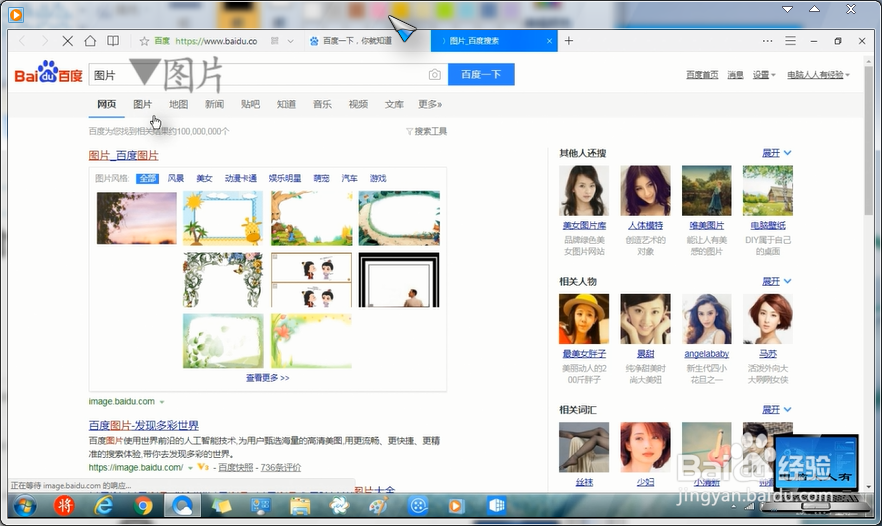This screenshot has height=526, width=882.
Task: Open the file explorer taskbar icon
Action: pyautogui.click(x=300, y=506)
